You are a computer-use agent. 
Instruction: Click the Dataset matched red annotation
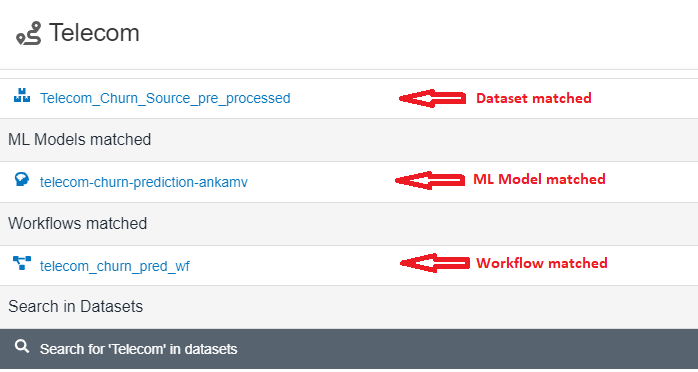(534, 98)
